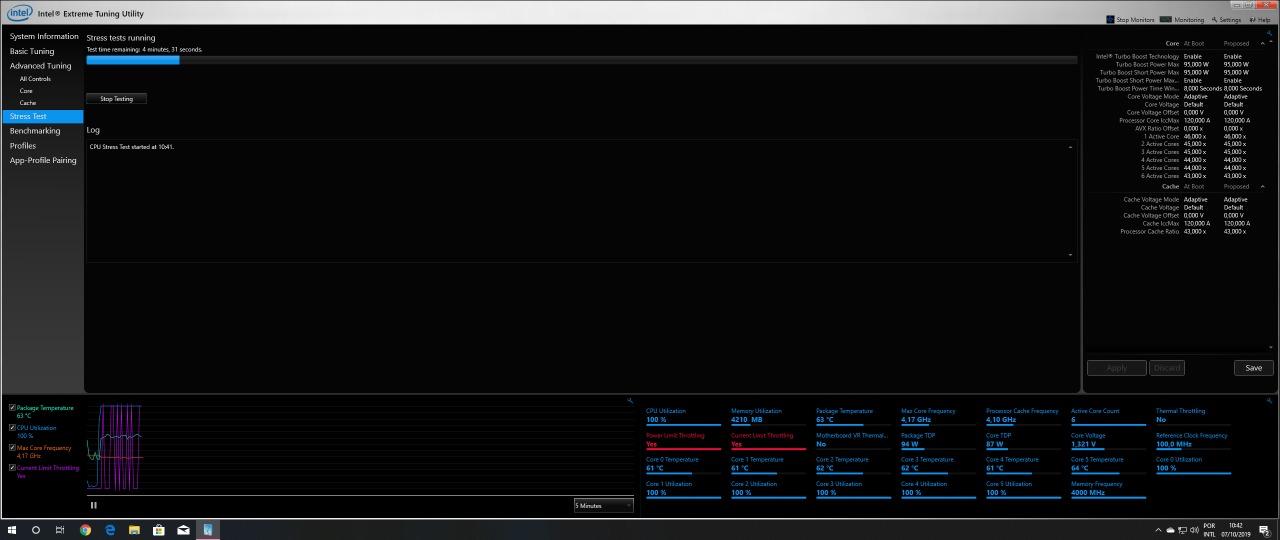Click the log scrollbar down arrow

pyautogui.click(x=1070, y=255)
